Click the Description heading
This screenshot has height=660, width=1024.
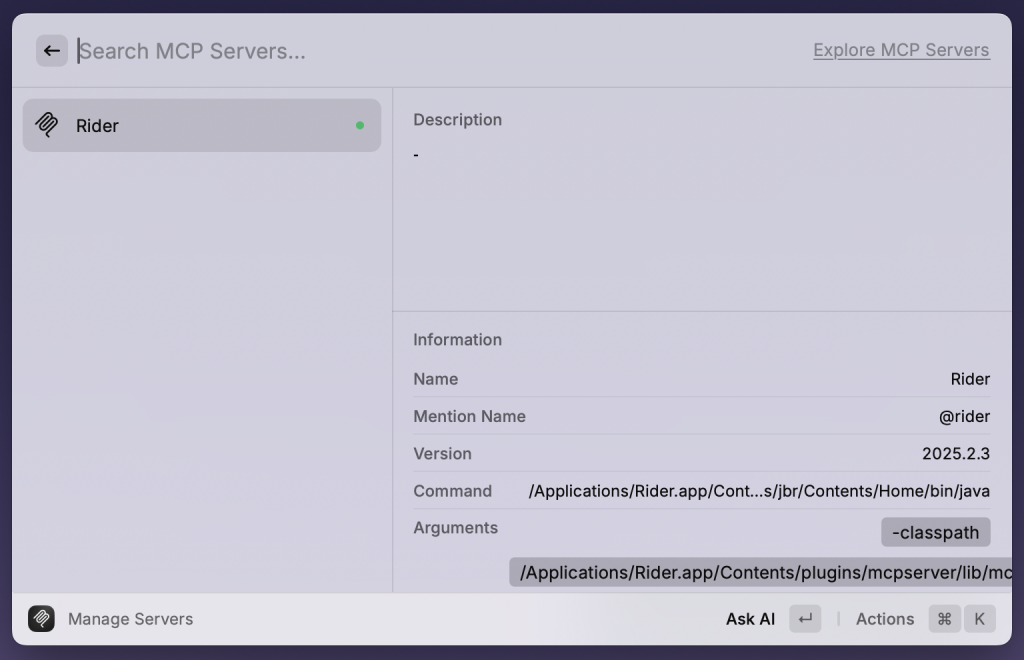pos(457,119)
